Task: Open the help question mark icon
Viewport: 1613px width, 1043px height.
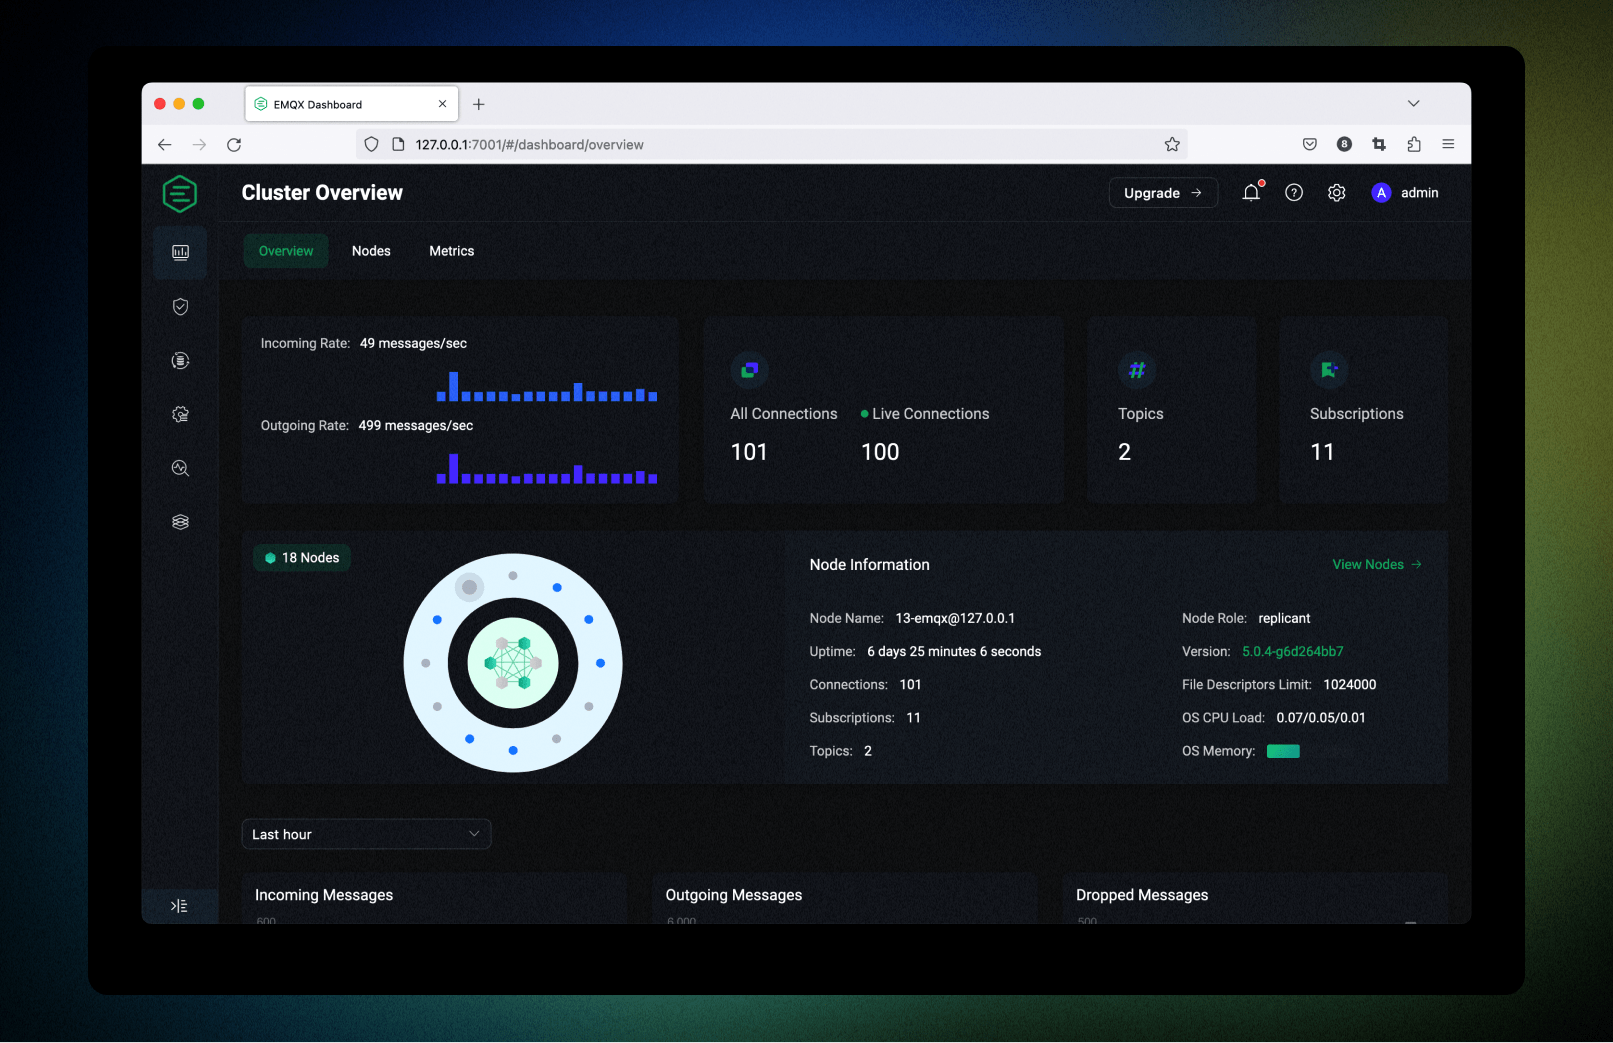Action: point(1294,193)
